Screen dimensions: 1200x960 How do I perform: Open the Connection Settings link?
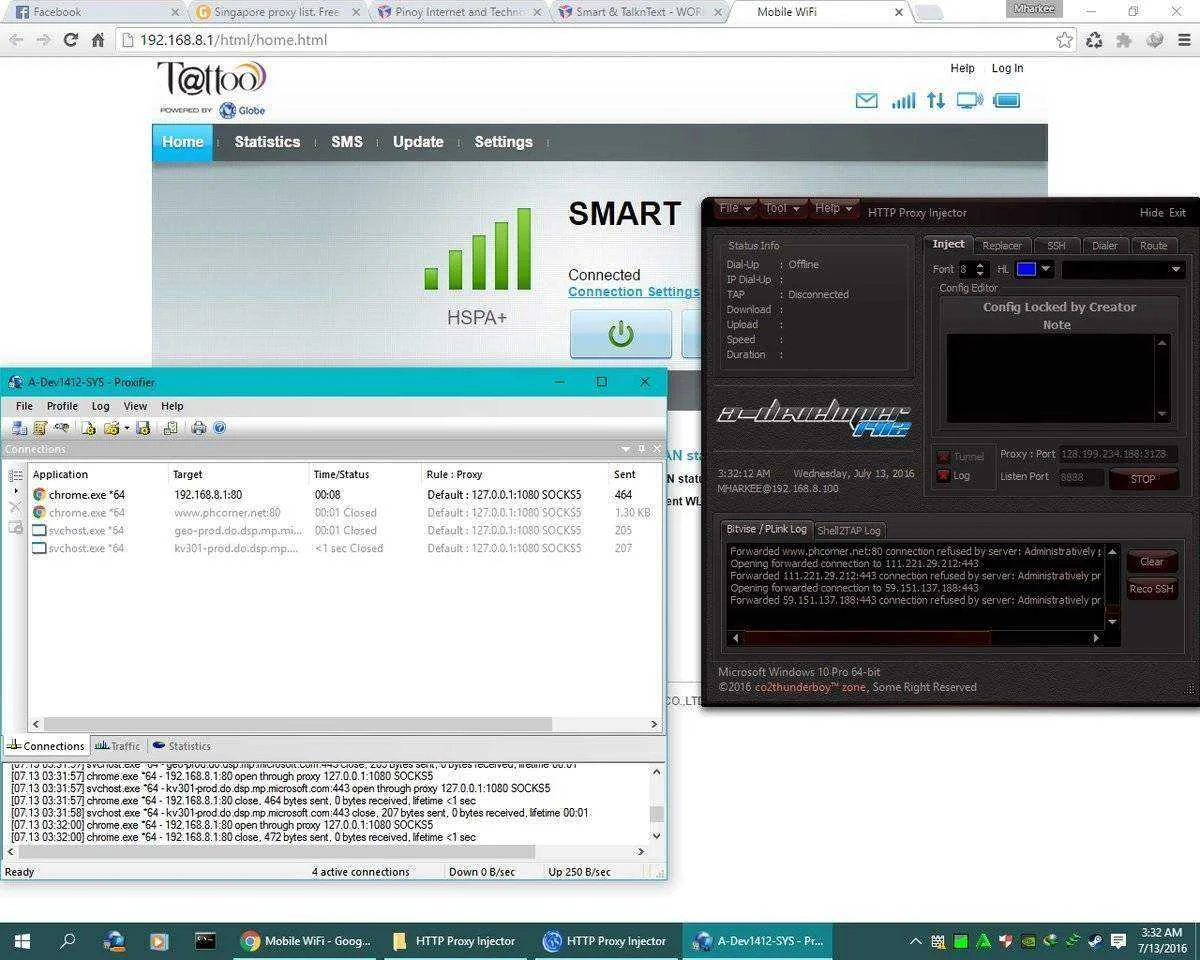coord(634,292)
